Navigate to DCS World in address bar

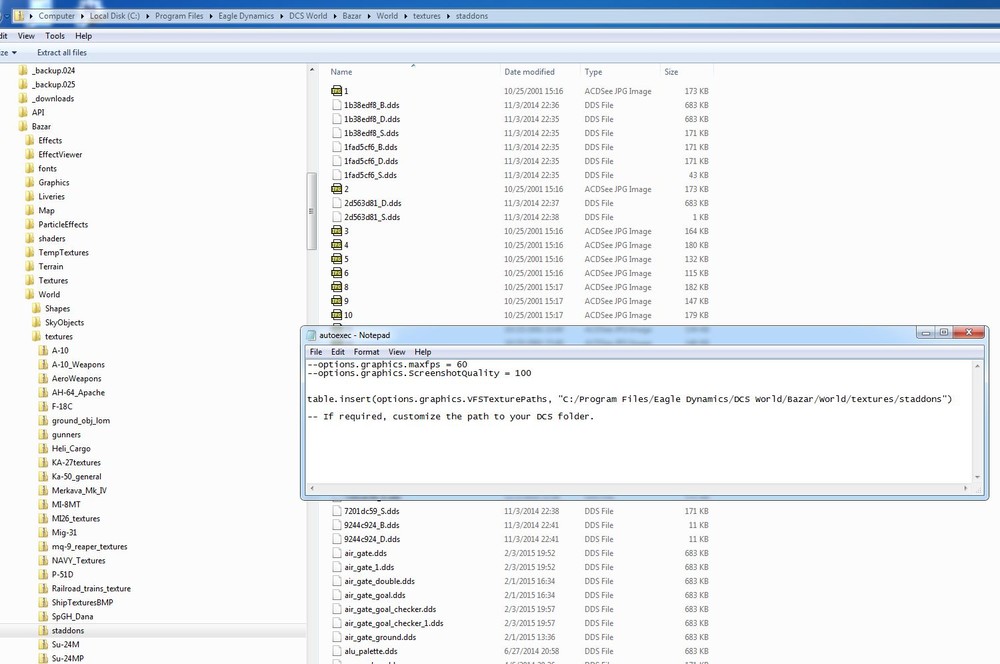coord(308,16)
